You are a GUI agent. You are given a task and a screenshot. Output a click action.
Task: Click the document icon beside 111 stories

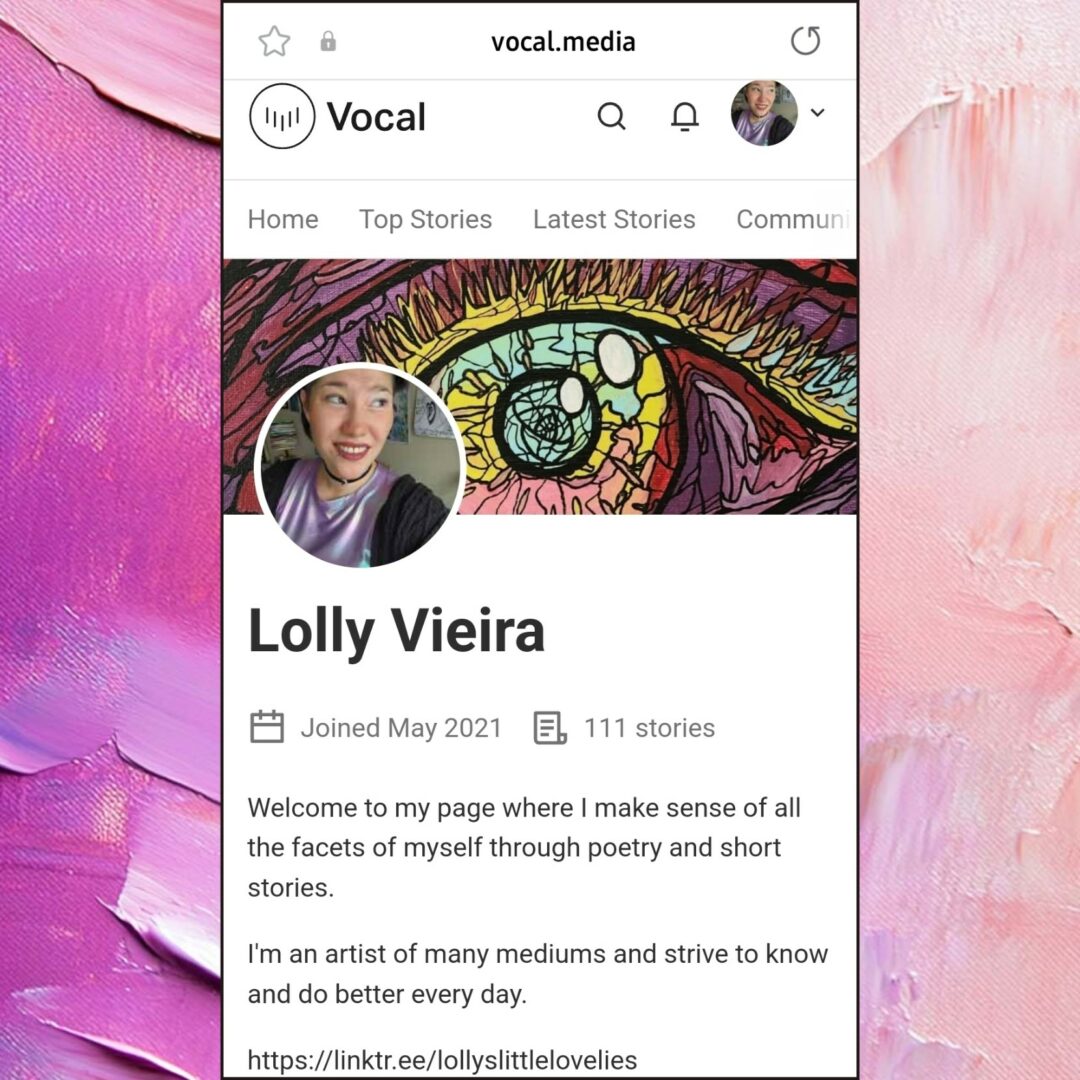(x=550, y=728)
